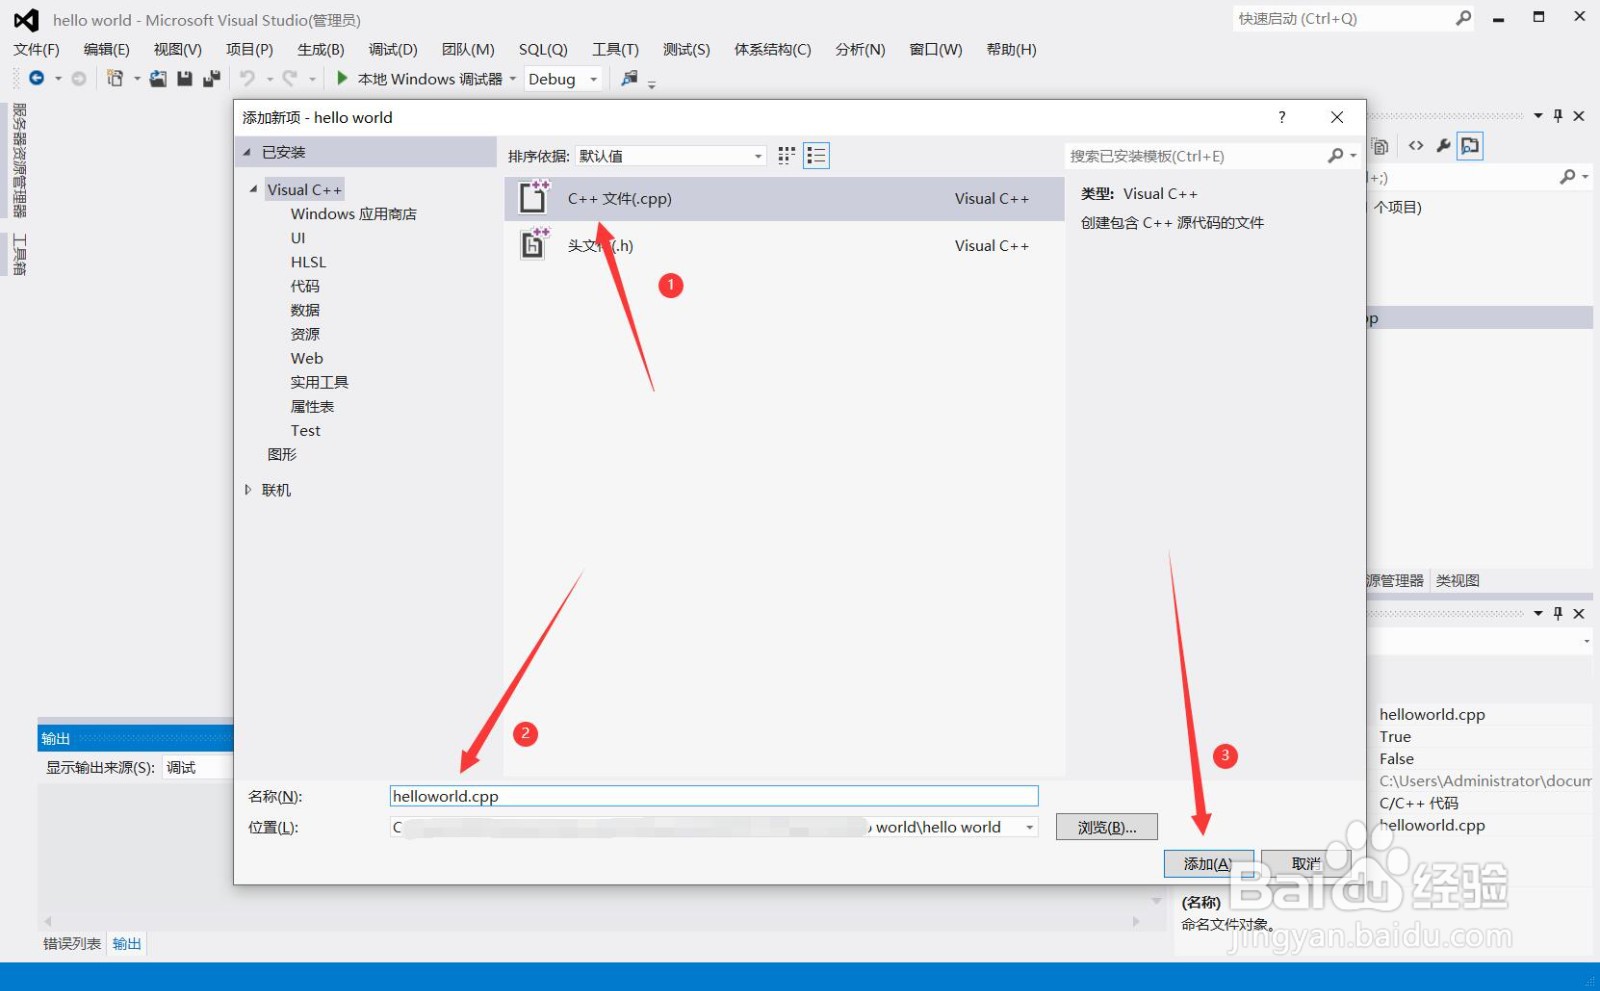
Task: Expand the 联机 (Online) tree node
Action: tap(248, 490)
